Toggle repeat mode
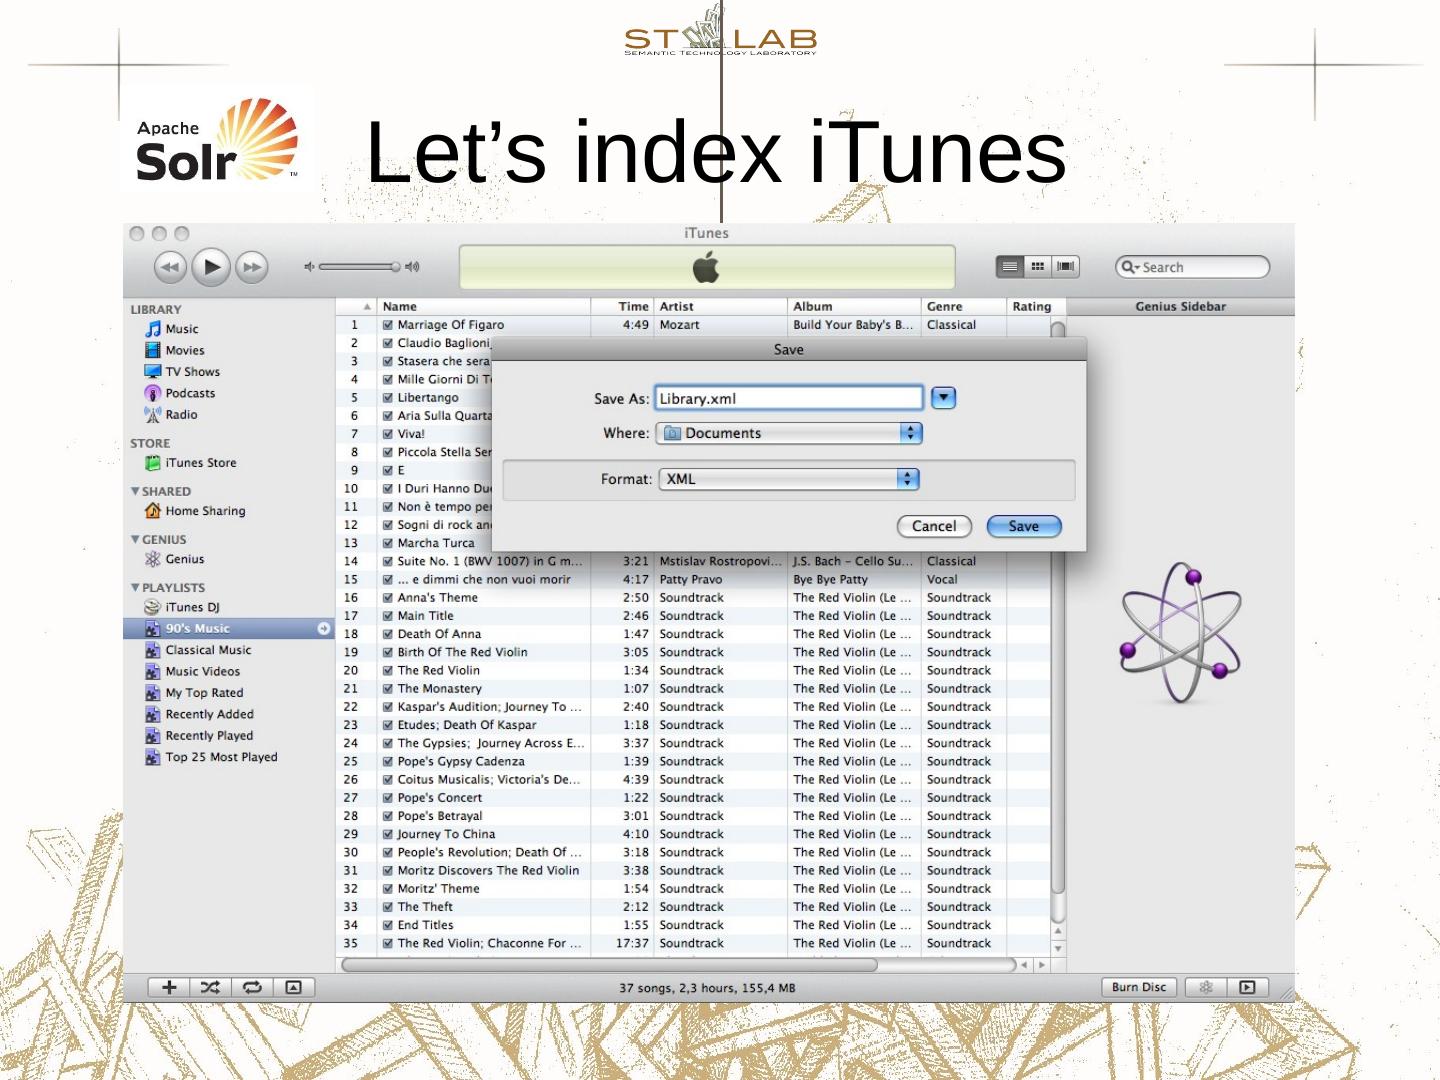This screenshot has height=1080, width=1440. tap(252, 987)
